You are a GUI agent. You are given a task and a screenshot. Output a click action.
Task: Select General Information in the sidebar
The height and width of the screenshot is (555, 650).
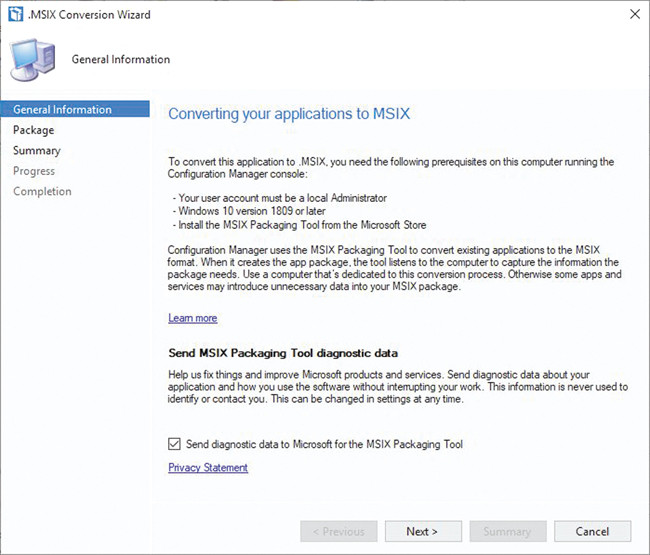(x=62, y=109)
